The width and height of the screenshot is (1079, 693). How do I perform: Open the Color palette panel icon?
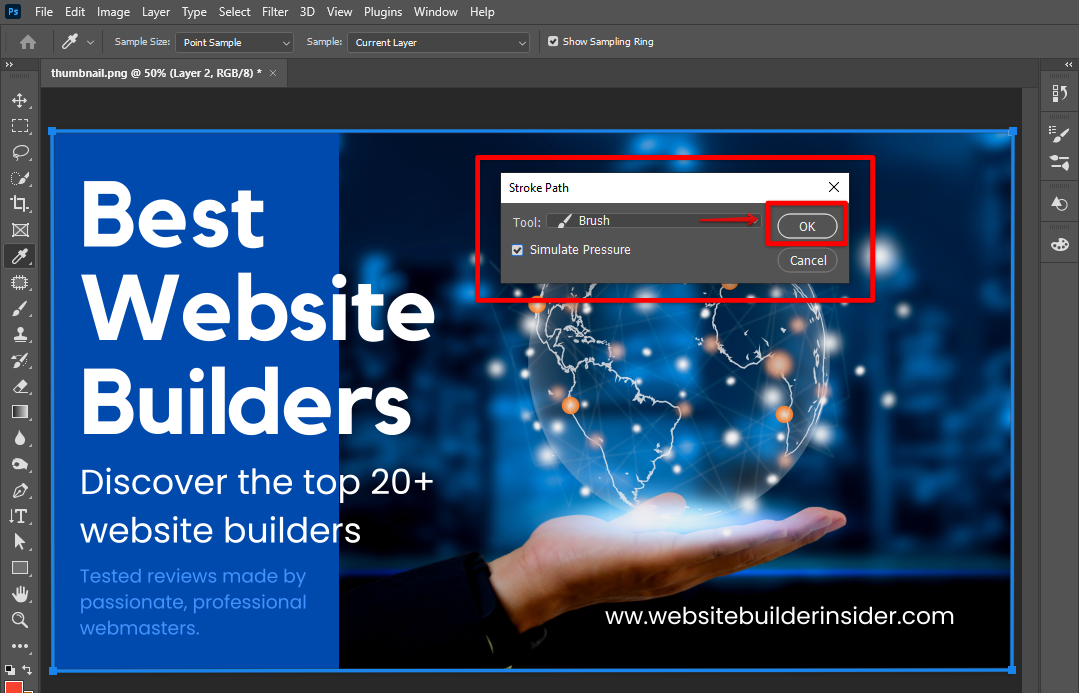click(x=1059, y=245)
